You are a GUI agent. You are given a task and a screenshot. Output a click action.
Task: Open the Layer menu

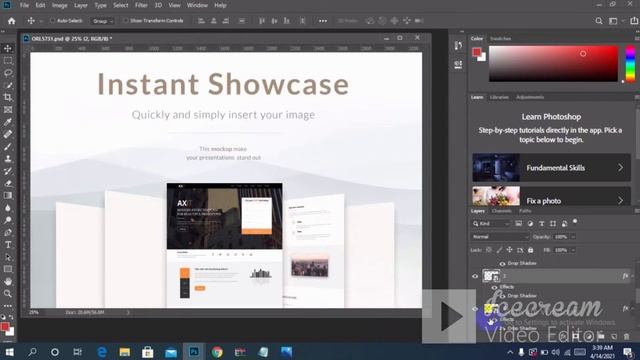coord(81,5)
